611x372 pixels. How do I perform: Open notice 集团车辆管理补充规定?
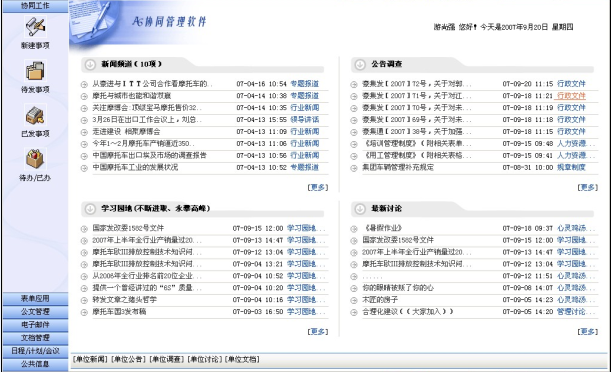(398, 167)
